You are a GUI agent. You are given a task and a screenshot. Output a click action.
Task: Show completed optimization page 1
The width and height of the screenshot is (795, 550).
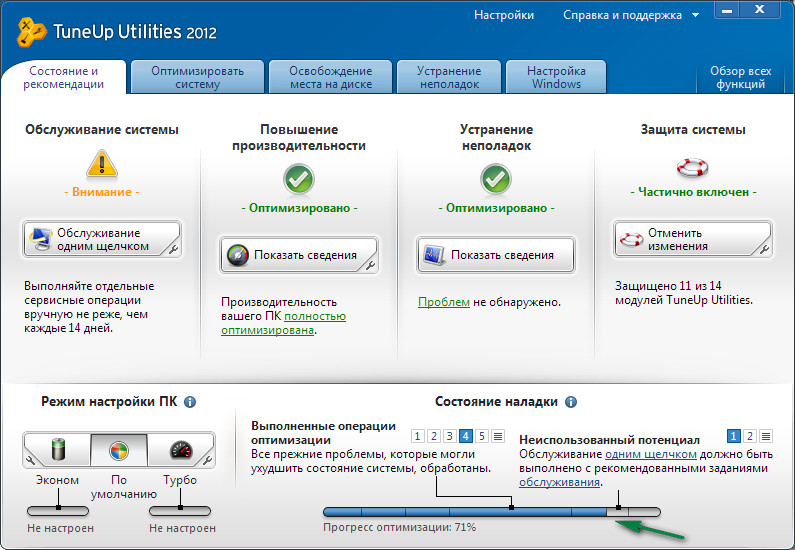417,436
